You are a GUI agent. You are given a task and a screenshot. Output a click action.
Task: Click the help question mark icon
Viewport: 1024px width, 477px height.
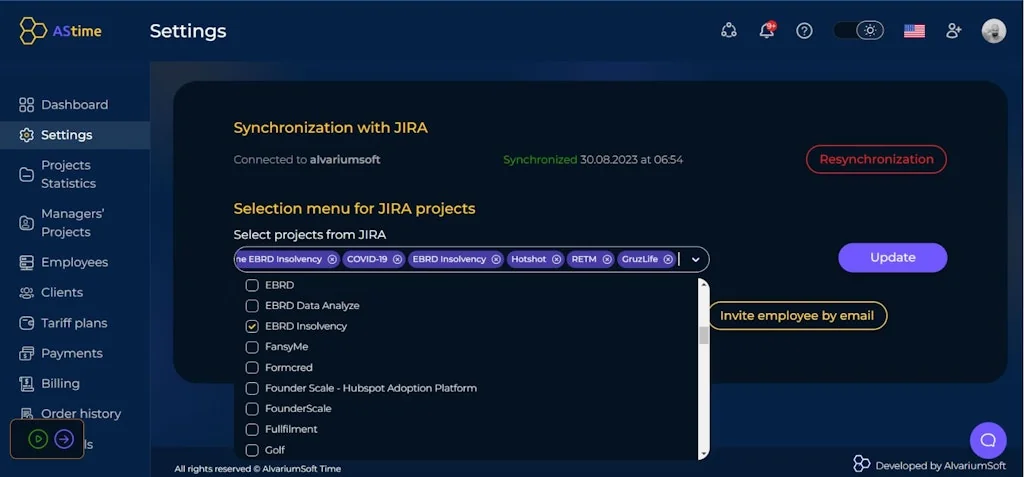804,30
